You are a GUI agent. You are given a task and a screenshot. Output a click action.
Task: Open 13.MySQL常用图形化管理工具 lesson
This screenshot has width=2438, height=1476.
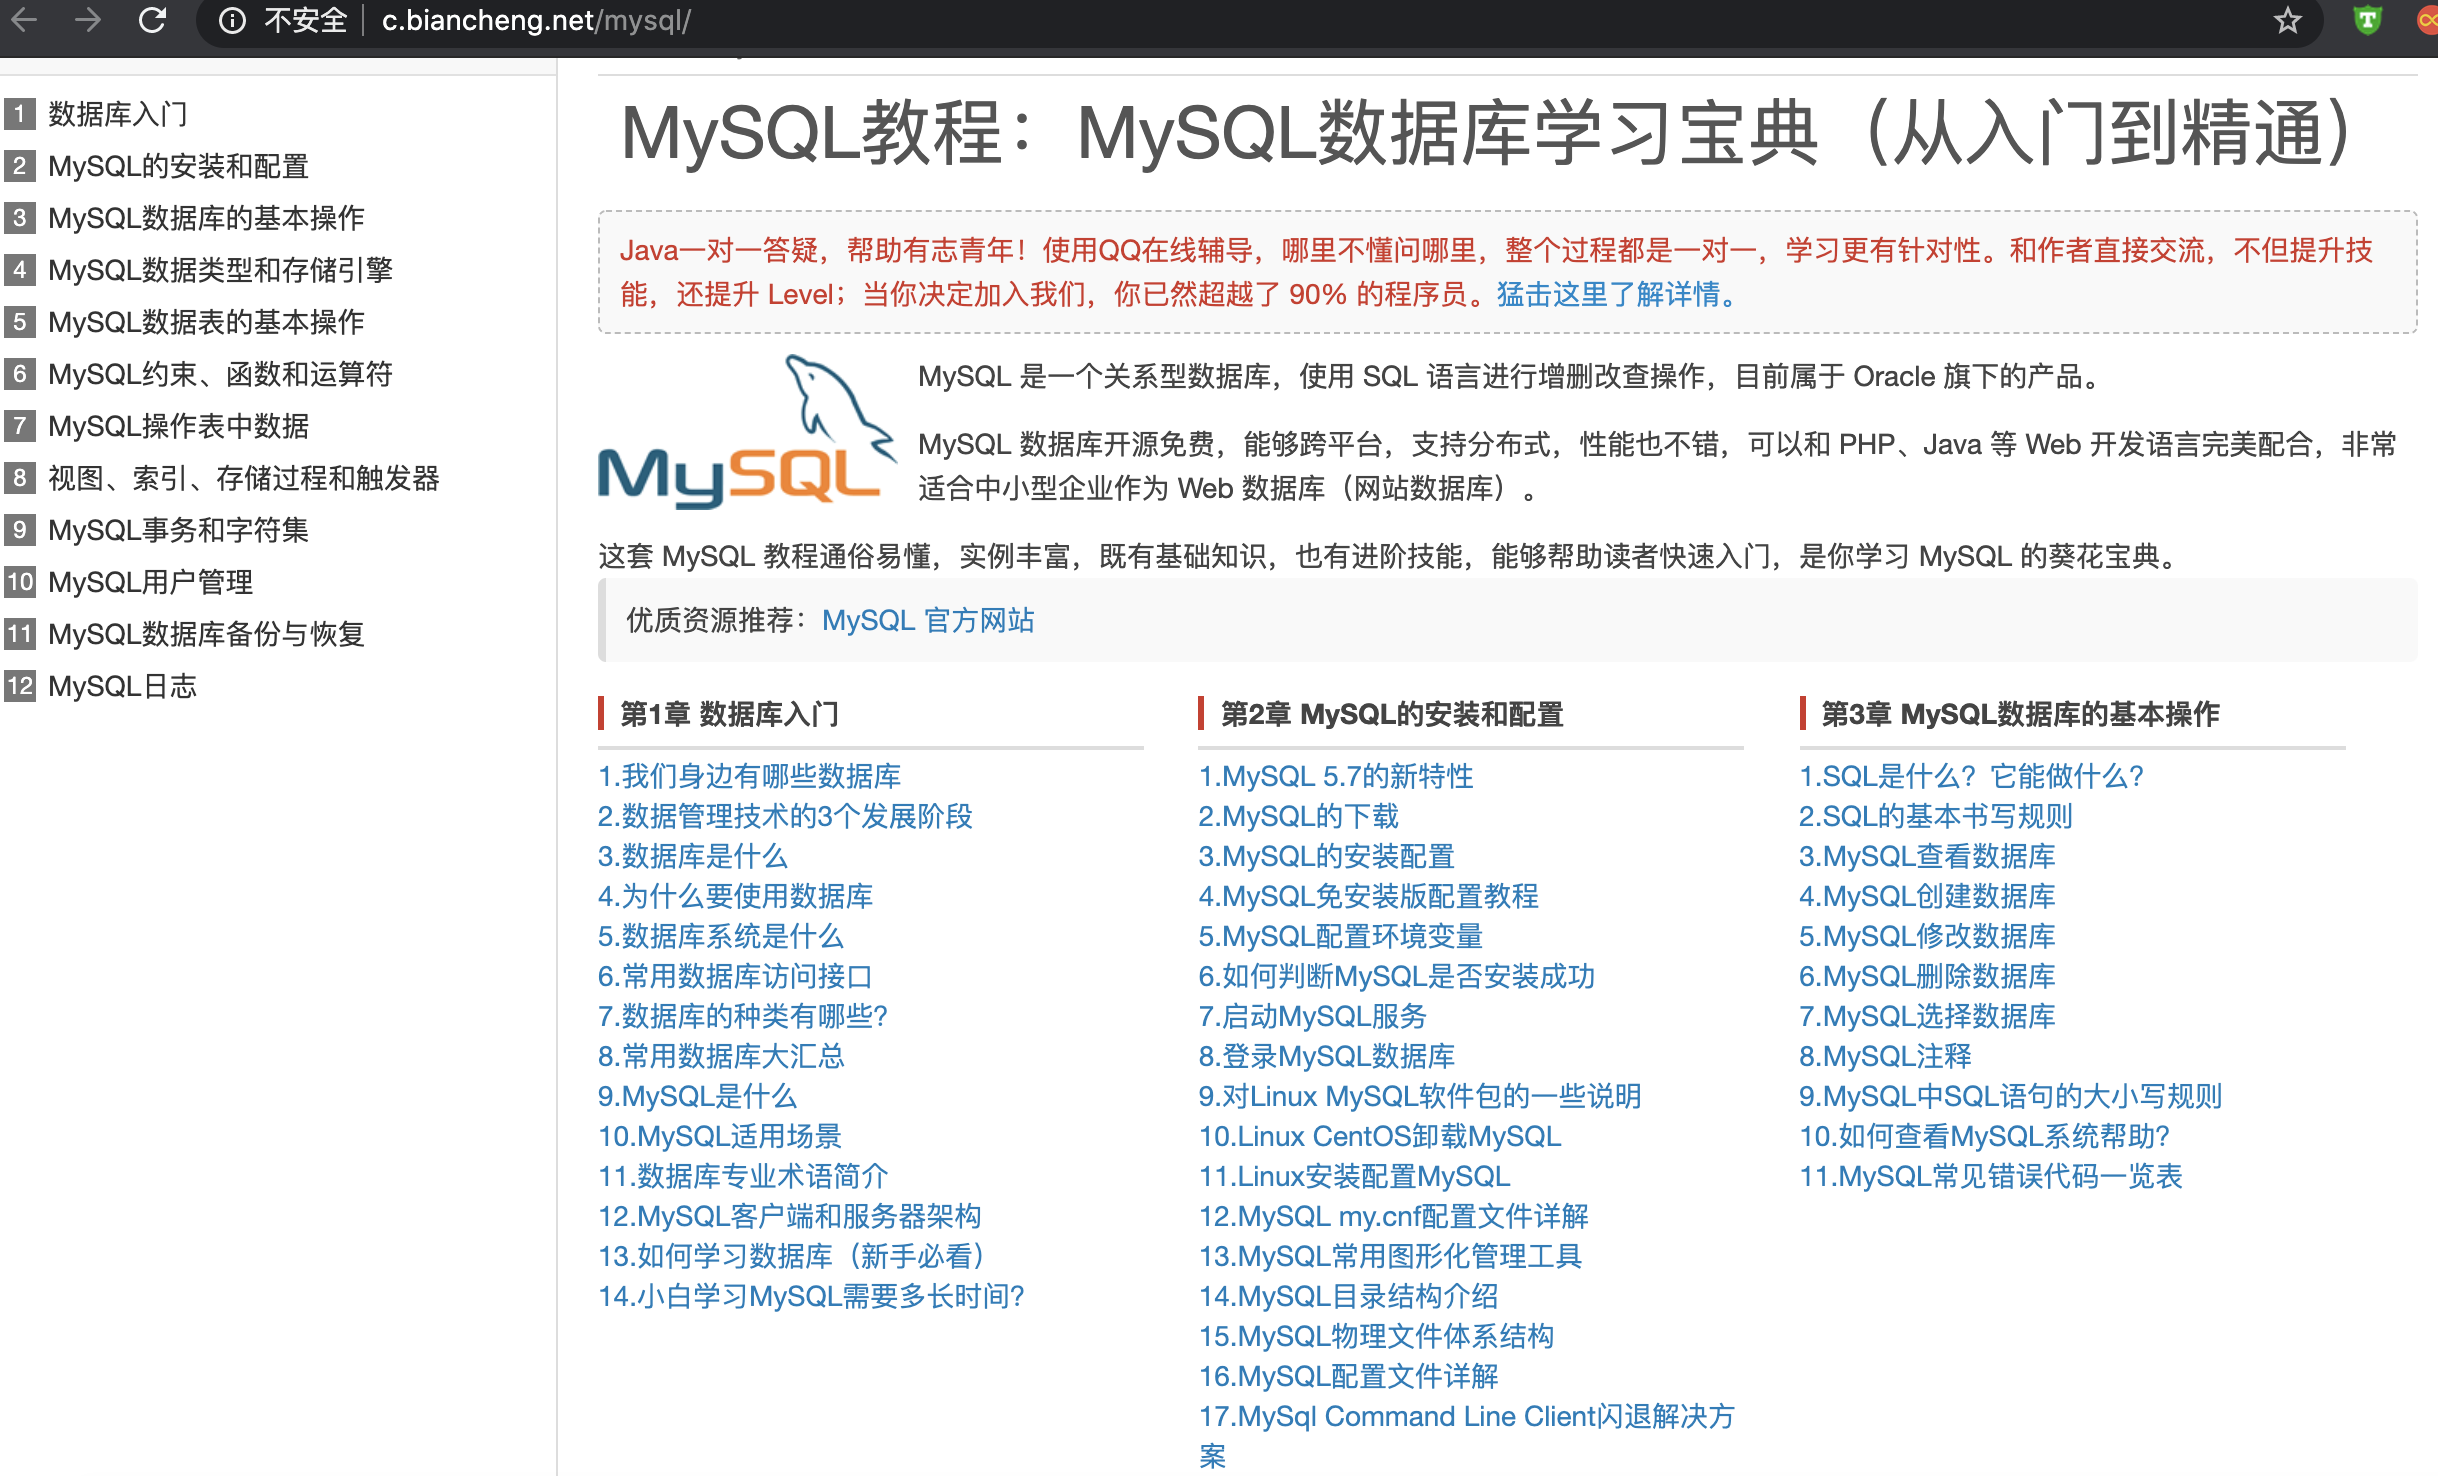click(1390, 1256)
